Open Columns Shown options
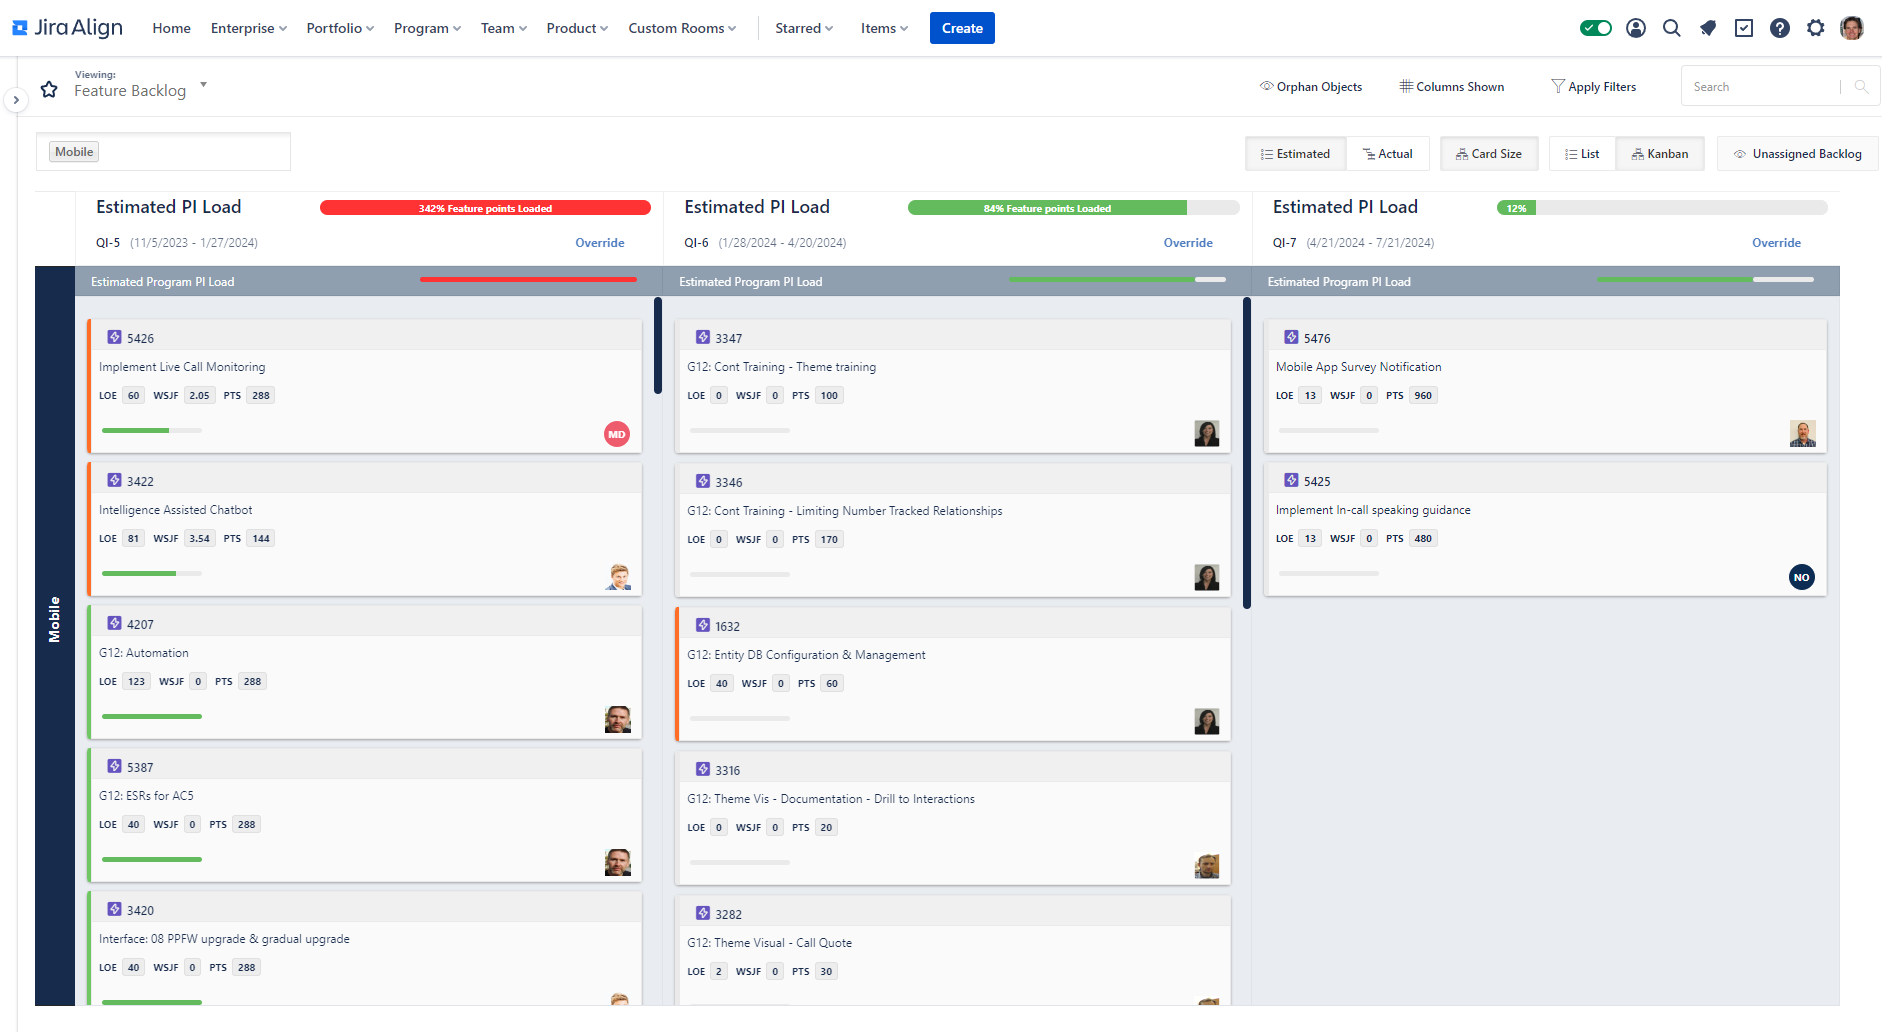 [1452, 87]
